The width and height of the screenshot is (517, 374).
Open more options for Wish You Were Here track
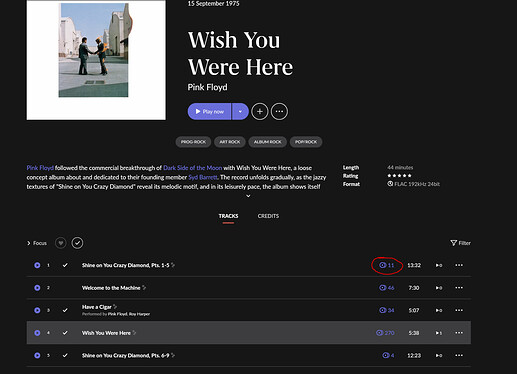[459, 333]
